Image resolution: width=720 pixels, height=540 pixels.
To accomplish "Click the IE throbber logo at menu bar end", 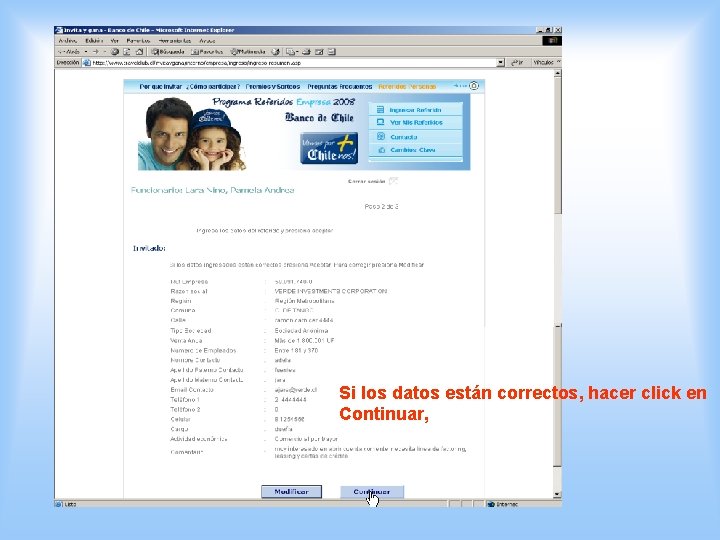I will tap(552, 41).
